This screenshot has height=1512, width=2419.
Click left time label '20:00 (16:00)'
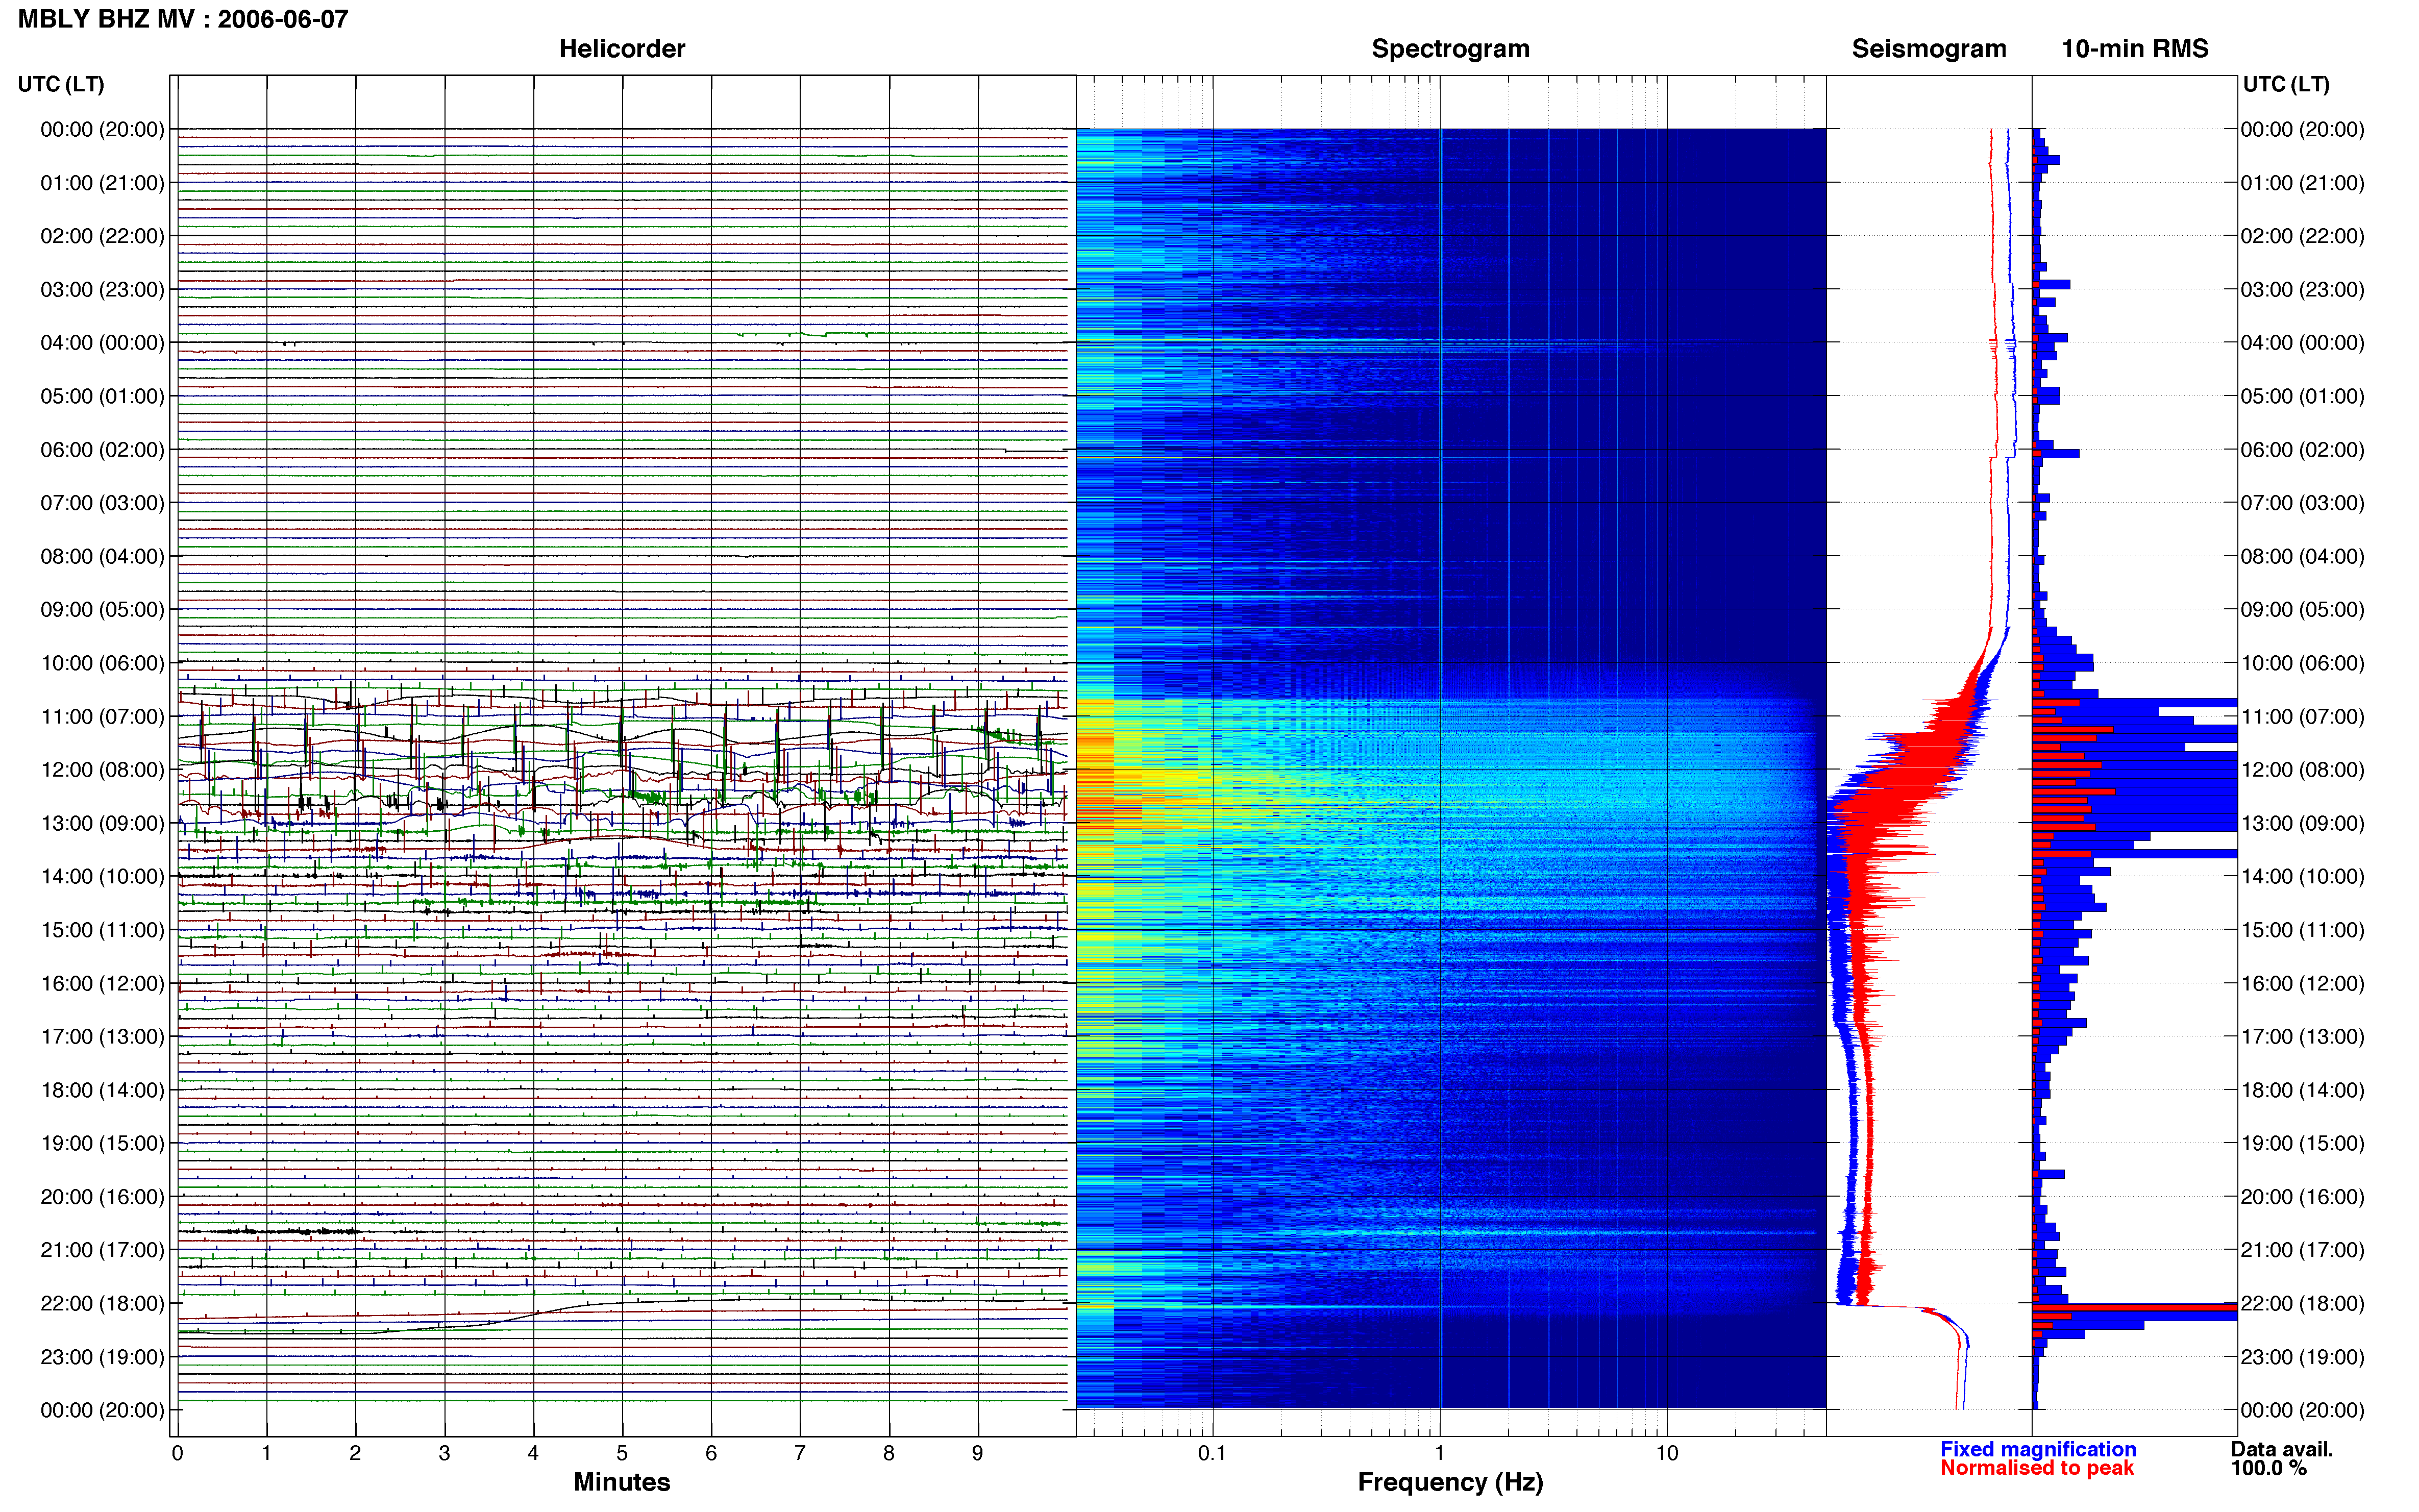tap(102, 1197)
